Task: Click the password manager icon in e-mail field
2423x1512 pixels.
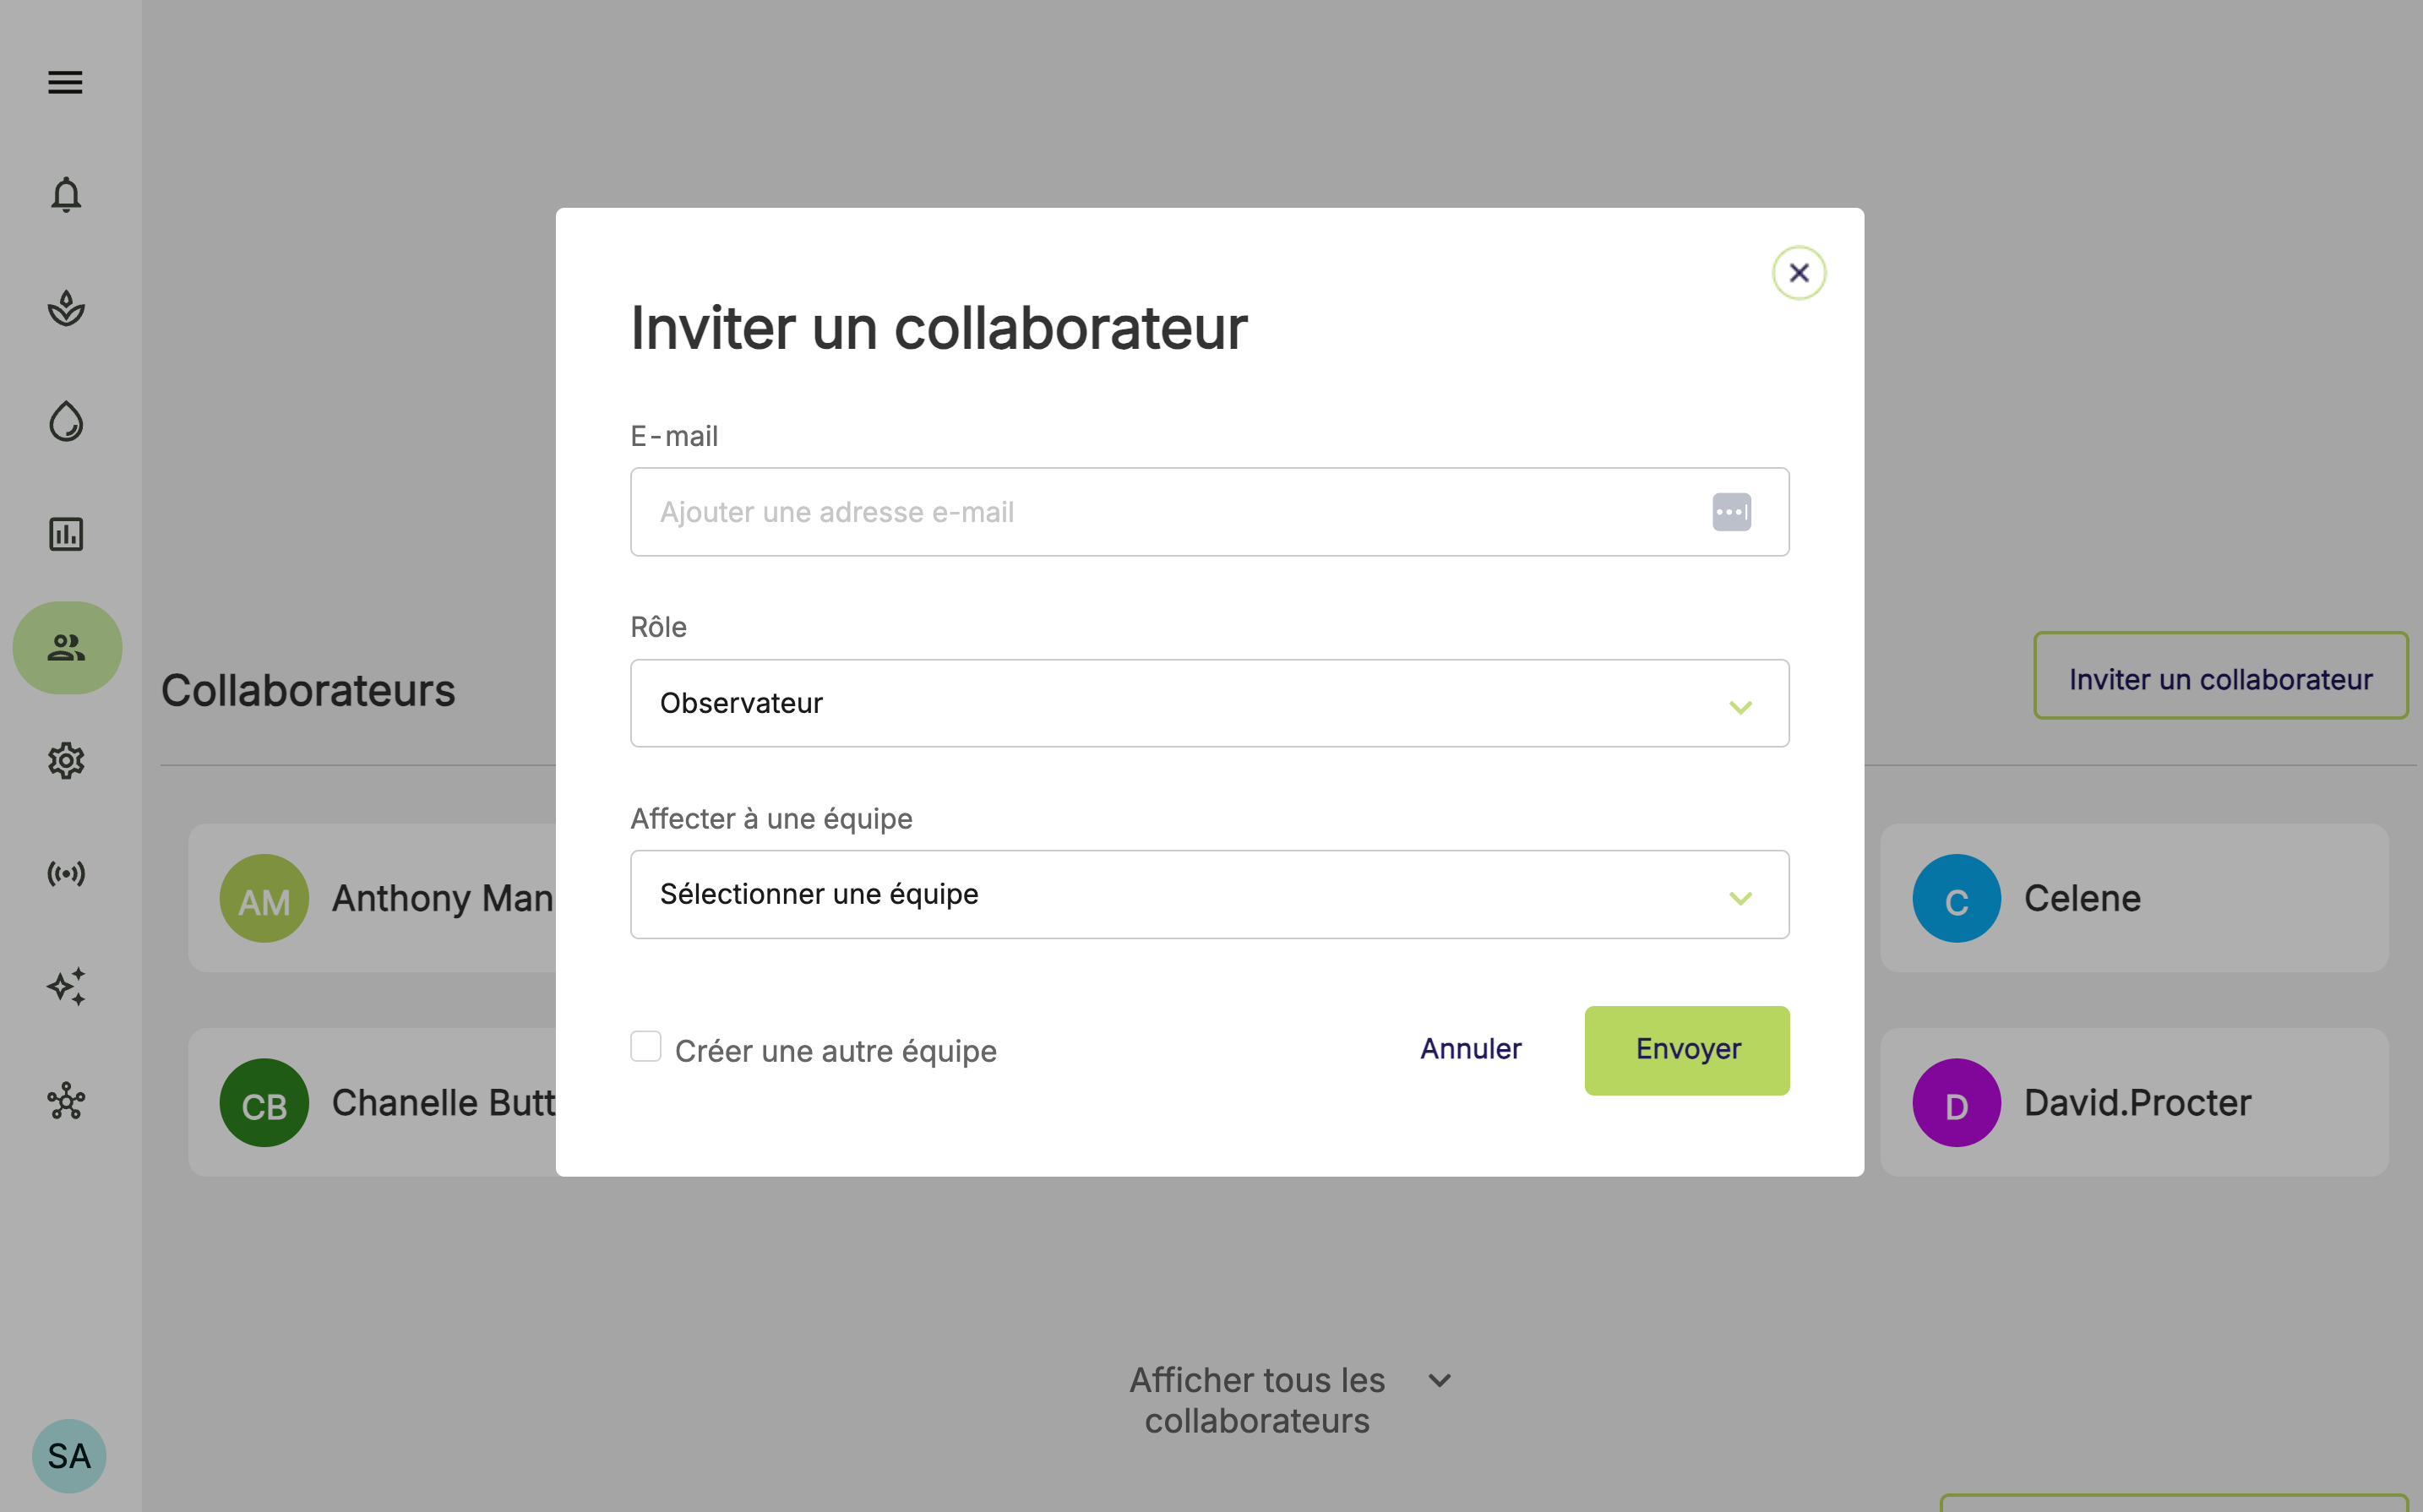Action: [x=1731, y=512]
